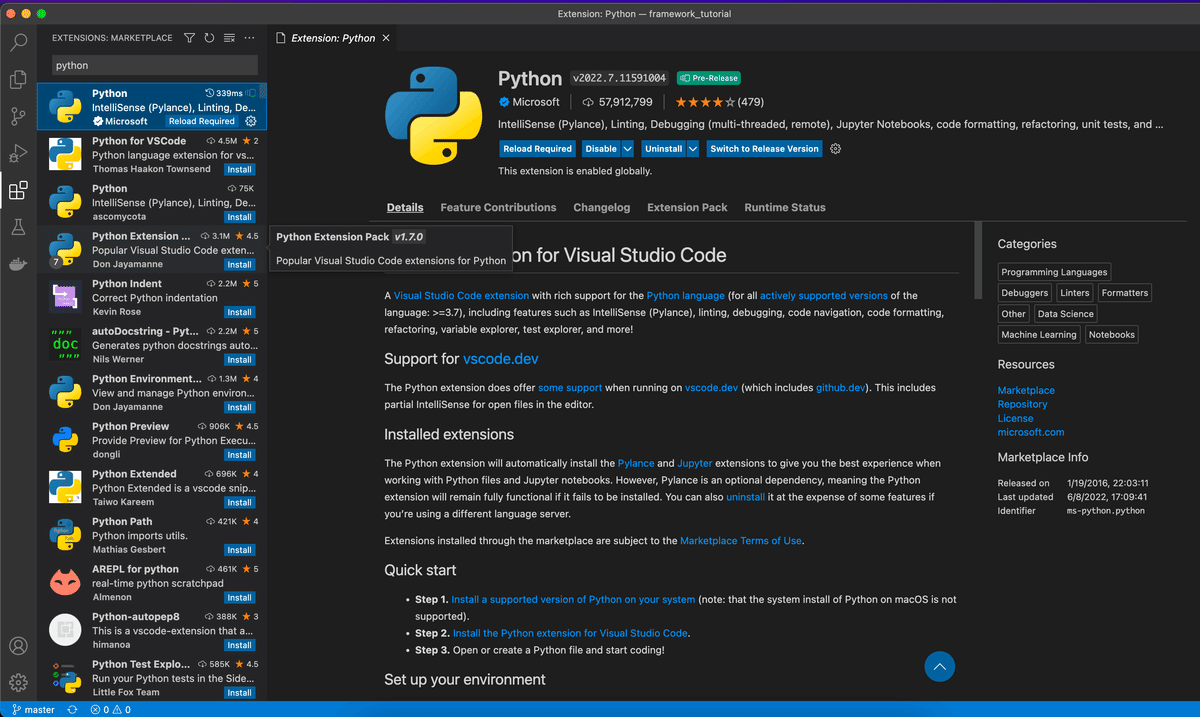Click the Disable button

(x=601, y=149)
